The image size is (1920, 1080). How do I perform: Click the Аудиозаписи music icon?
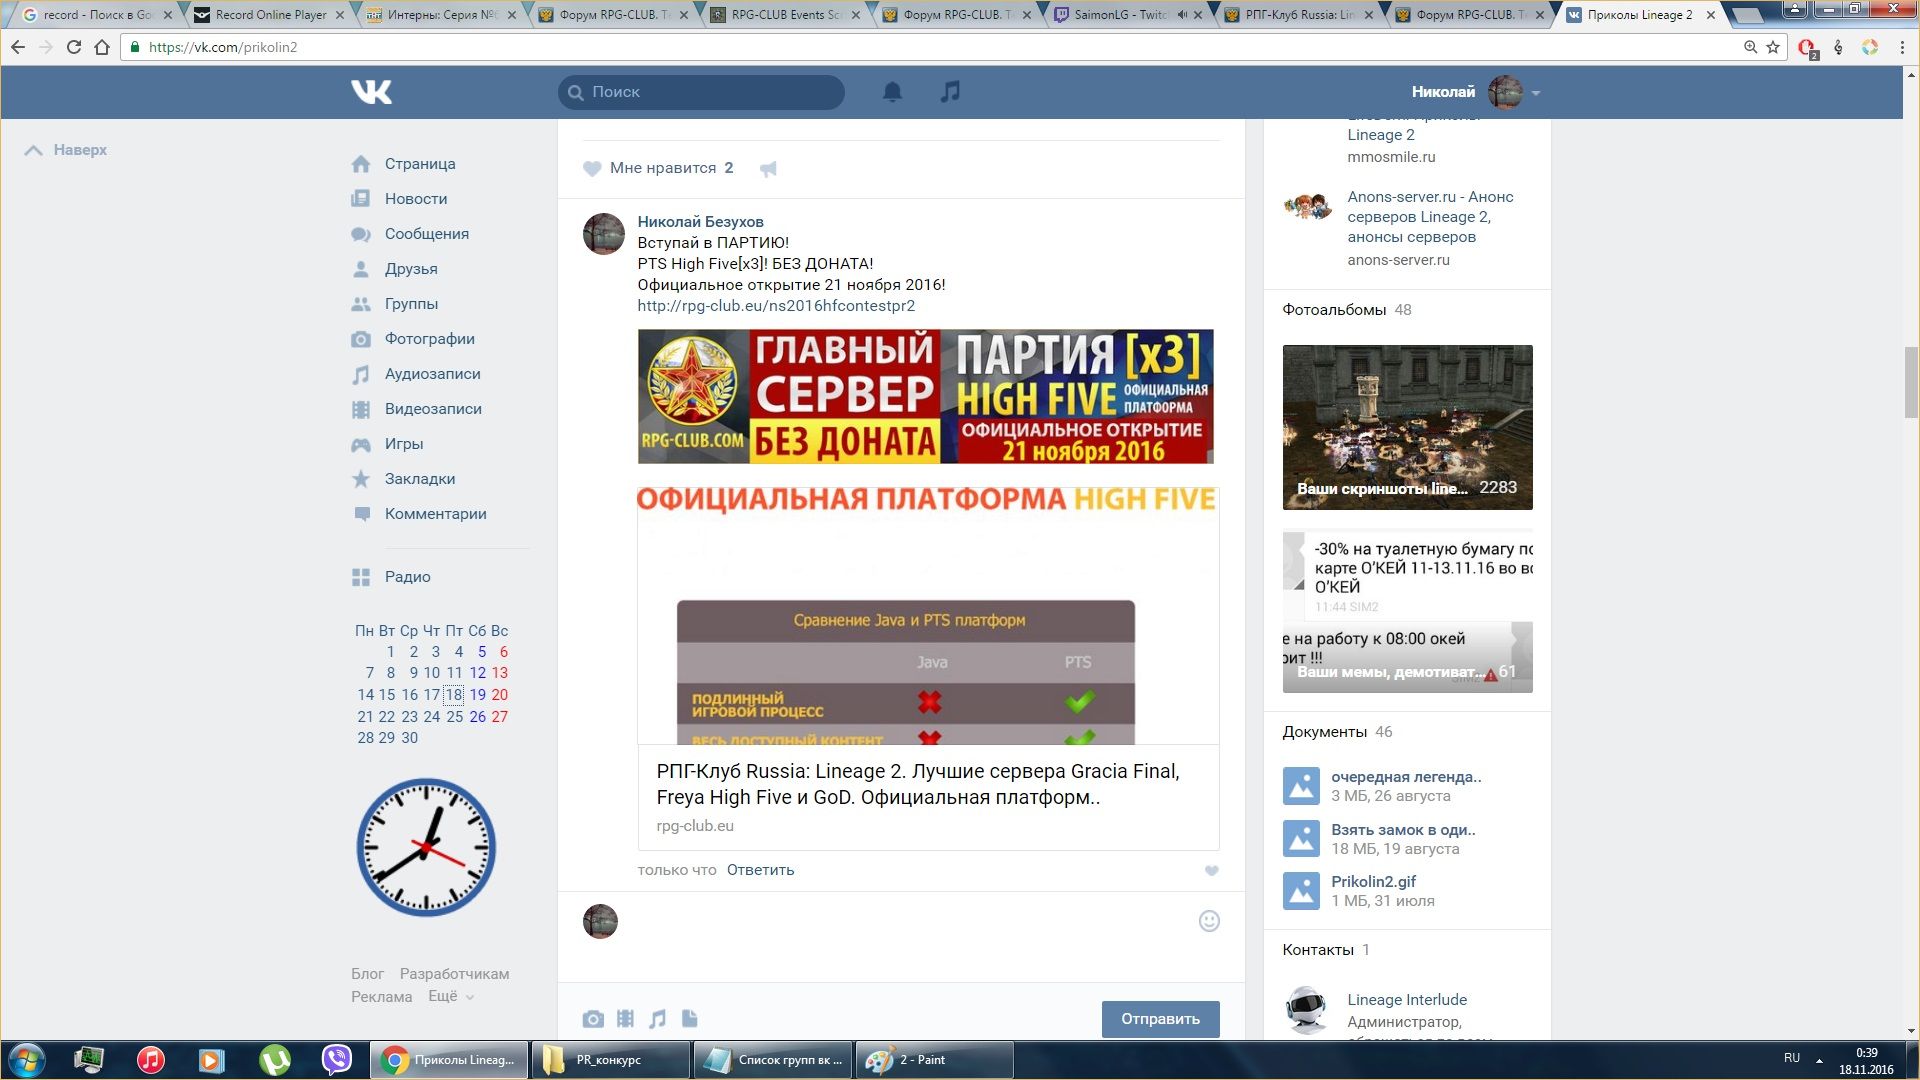pos(361,374)
